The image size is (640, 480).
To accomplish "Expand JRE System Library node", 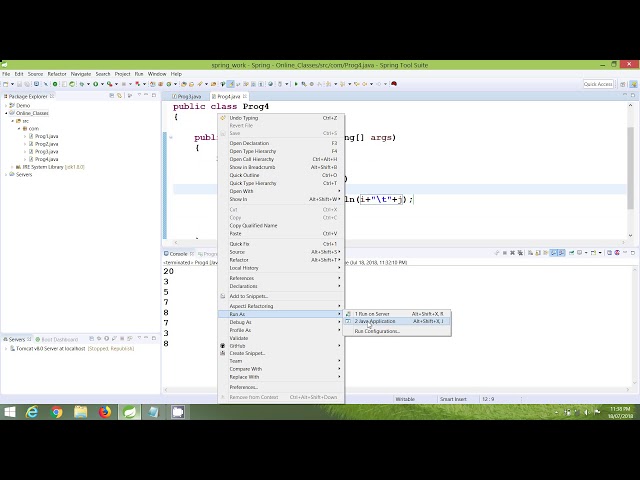I will coord(12,167).
